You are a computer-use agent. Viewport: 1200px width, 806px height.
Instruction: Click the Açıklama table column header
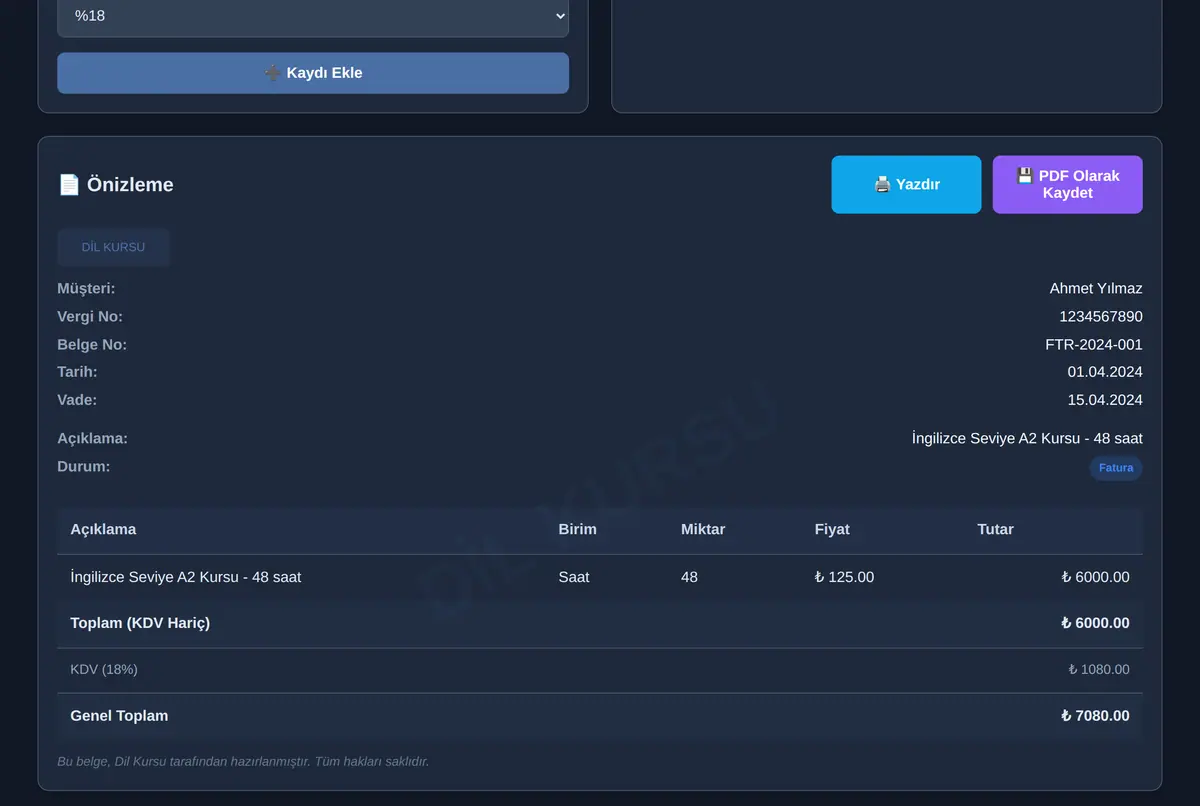[103, 529]
